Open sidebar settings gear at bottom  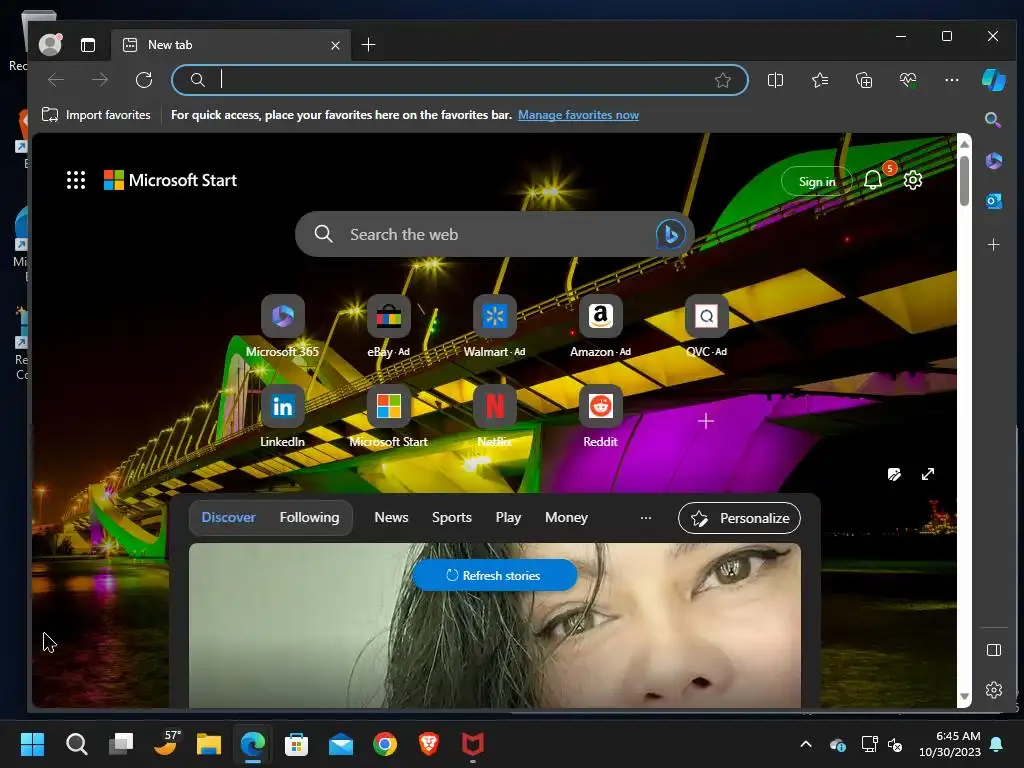click(x=993, y=690)
